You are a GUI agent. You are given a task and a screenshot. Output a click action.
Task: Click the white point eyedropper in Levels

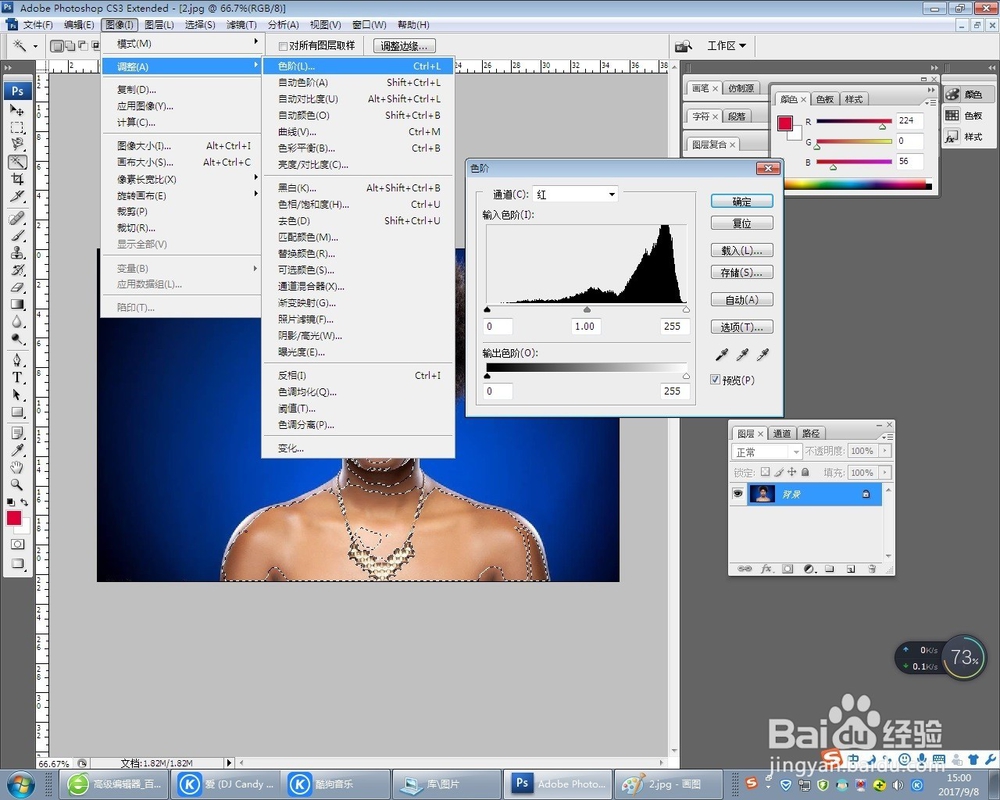(763, 354)
